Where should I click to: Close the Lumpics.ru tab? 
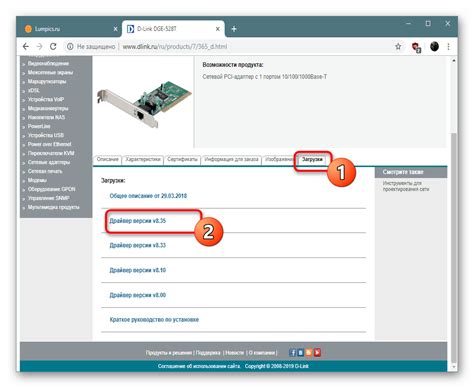115,29
